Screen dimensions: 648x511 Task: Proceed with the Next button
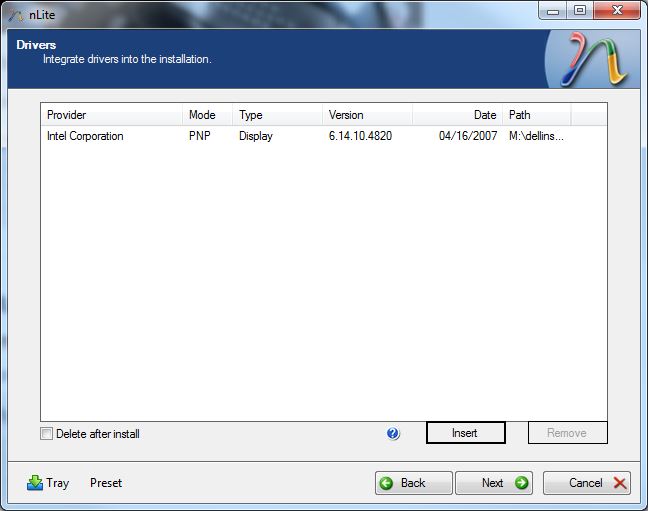tap(494, 483)
